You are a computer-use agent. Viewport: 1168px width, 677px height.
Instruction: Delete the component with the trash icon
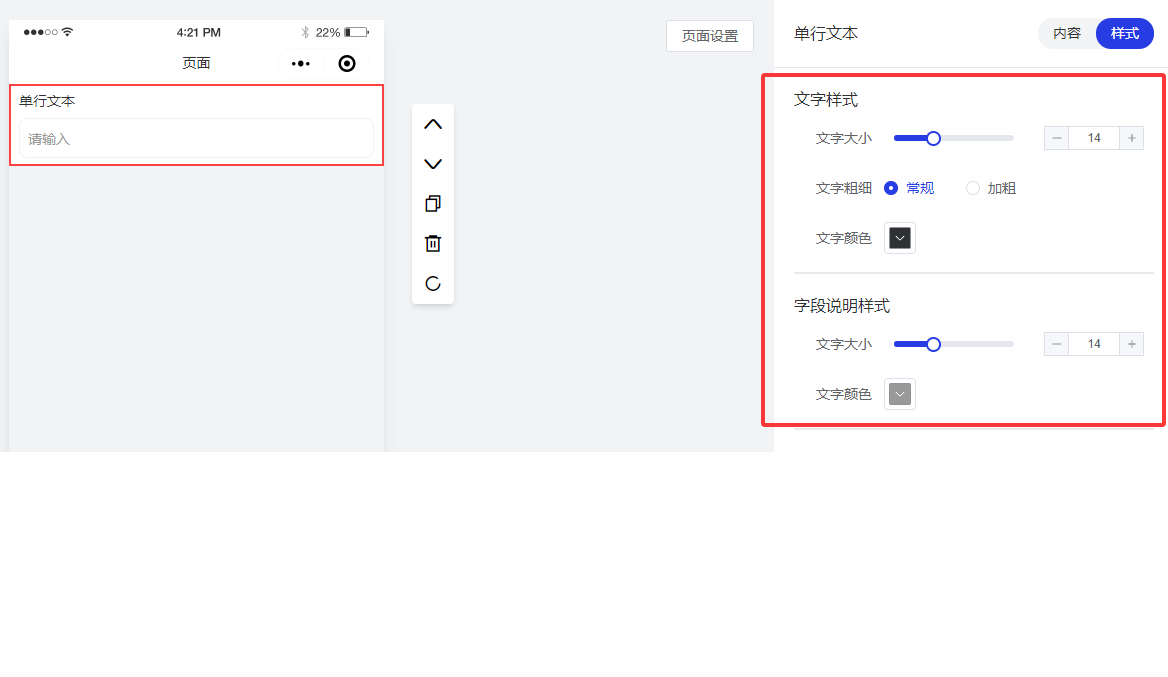pos(433,244)
